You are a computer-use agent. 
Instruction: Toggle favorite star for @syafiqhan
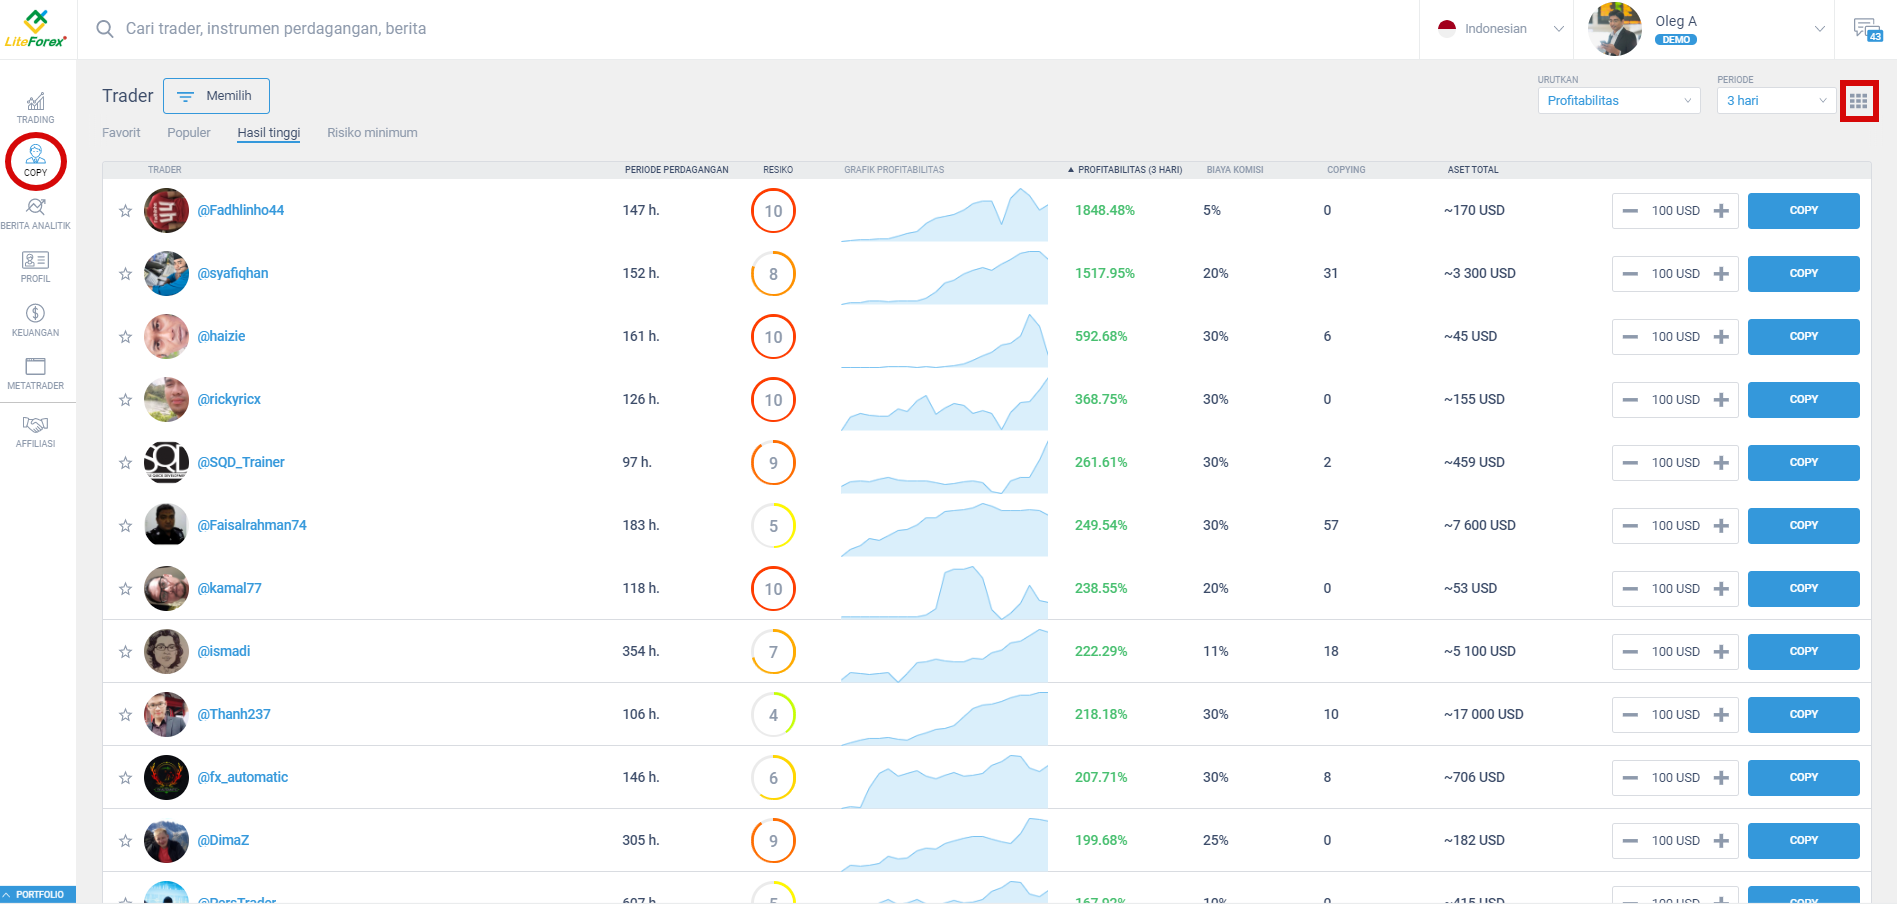coord(125,273)
